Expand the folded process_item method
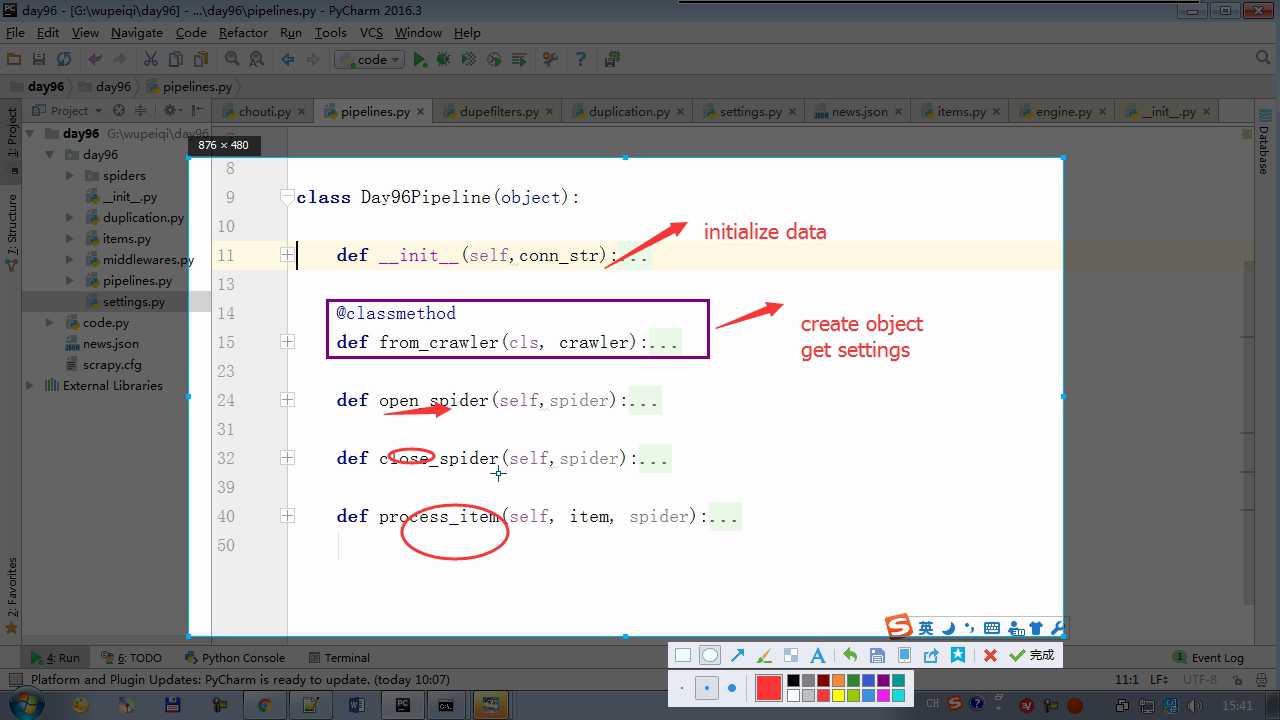The image size is (1280, 720). click(287, 516)
